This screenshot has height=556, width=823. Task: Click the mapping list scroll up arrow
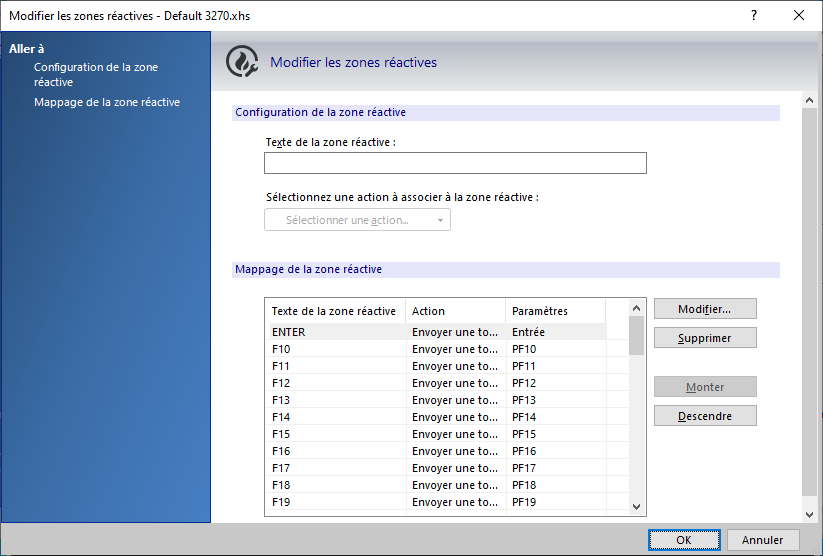coord(637,308)
